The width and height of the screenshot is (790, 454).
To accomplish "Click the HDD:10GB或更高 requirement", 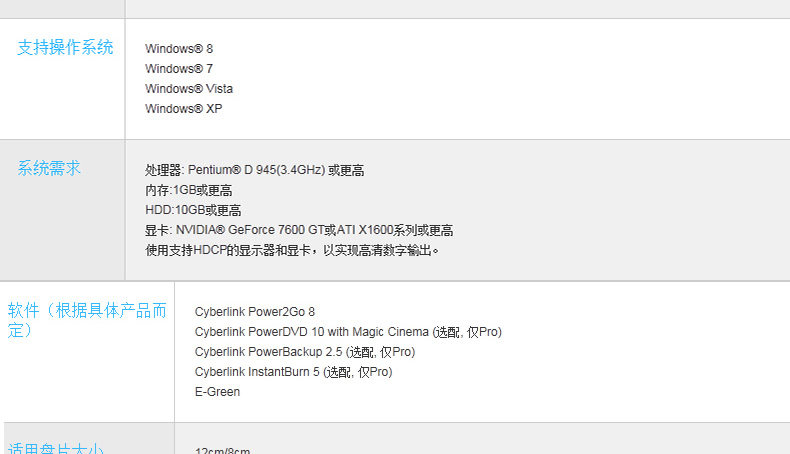I will point(193,210).
